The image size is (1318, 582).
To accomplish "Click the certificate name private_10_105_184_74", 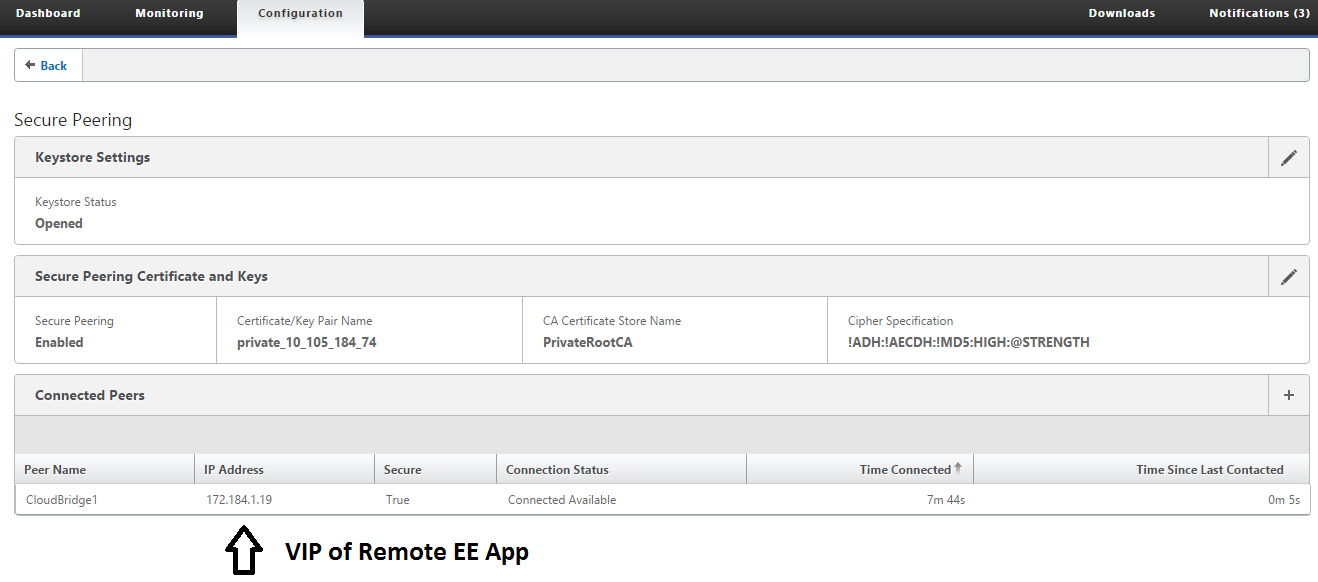I will 306,343.
